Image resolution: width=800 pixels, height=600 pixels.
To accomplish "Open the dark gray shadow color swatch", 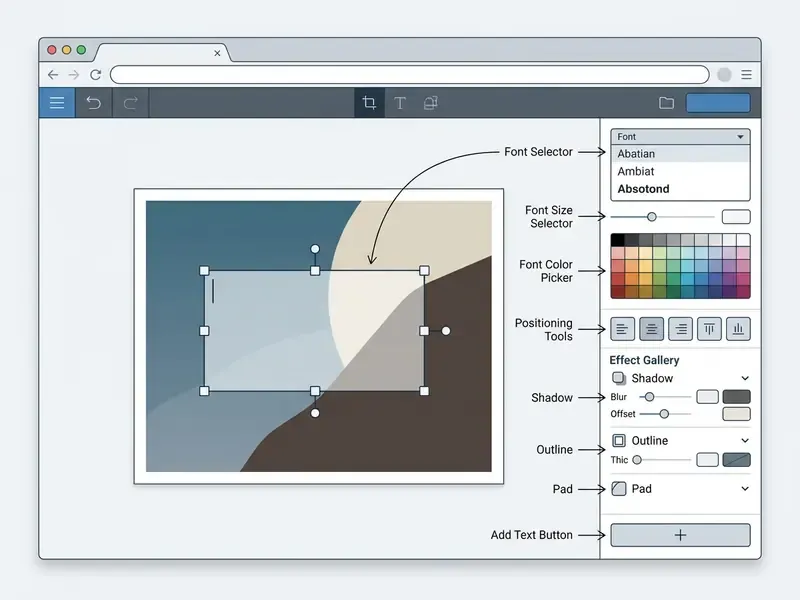I will pyautogui.click(x=736, y=396).
